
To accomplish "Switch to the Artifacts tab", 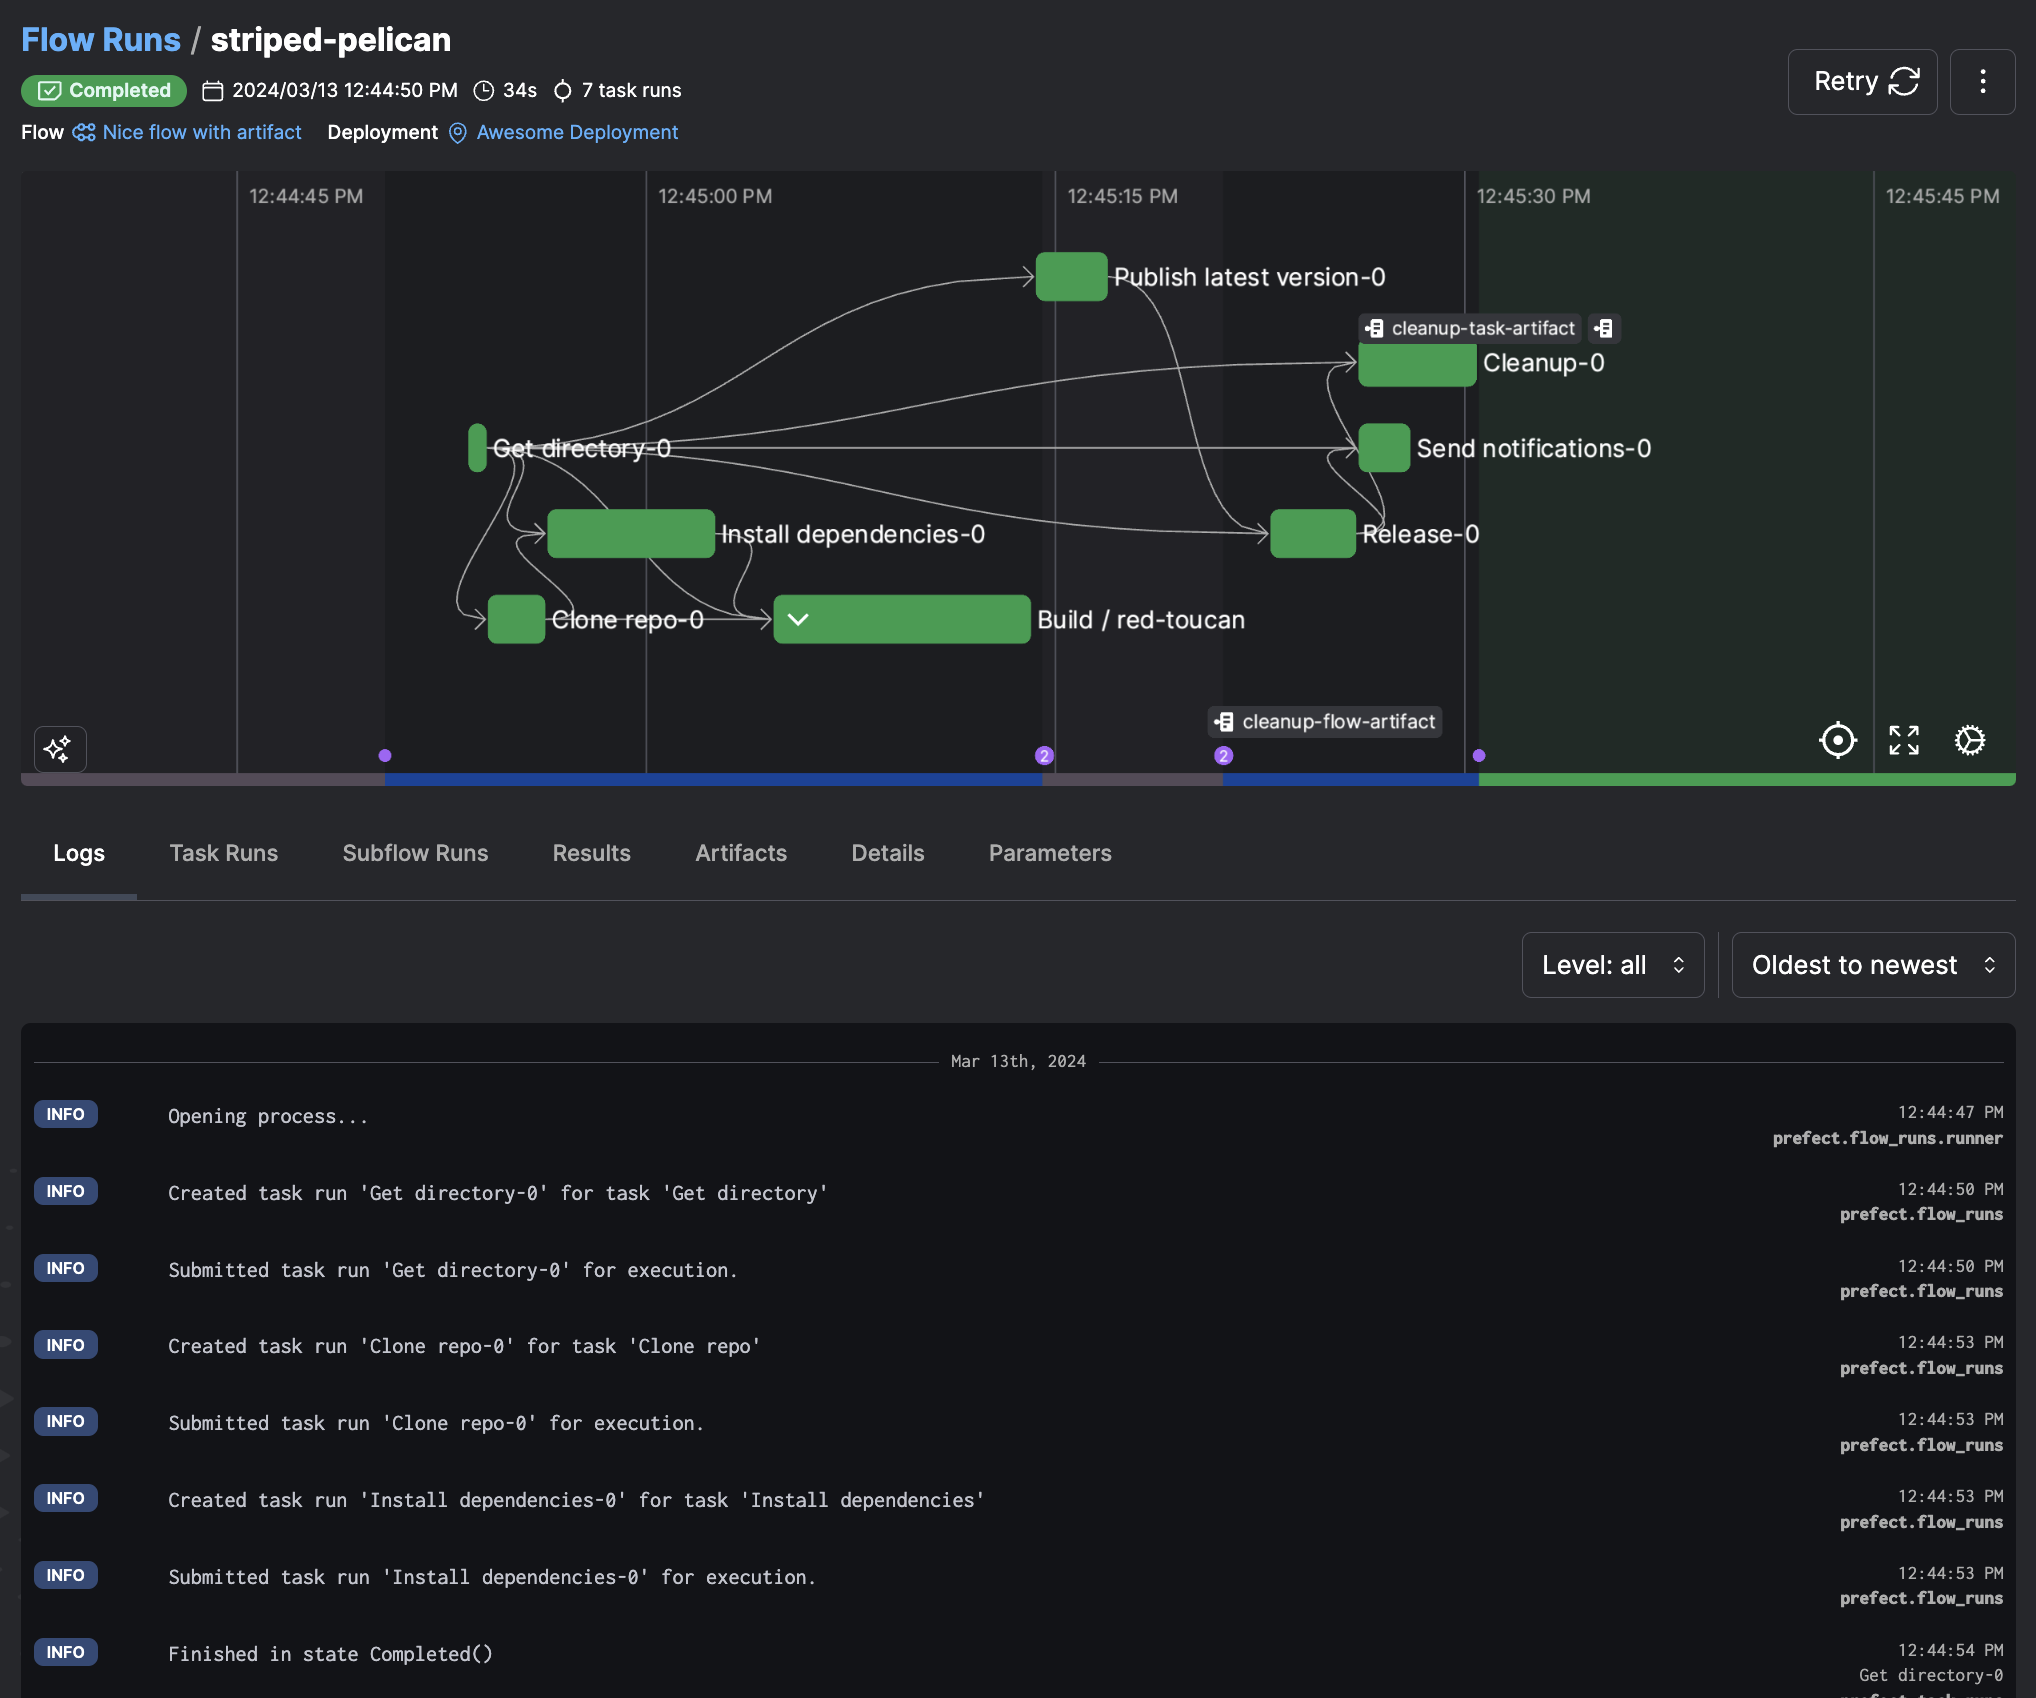I will pyautogui.click(x=741, y=853).
